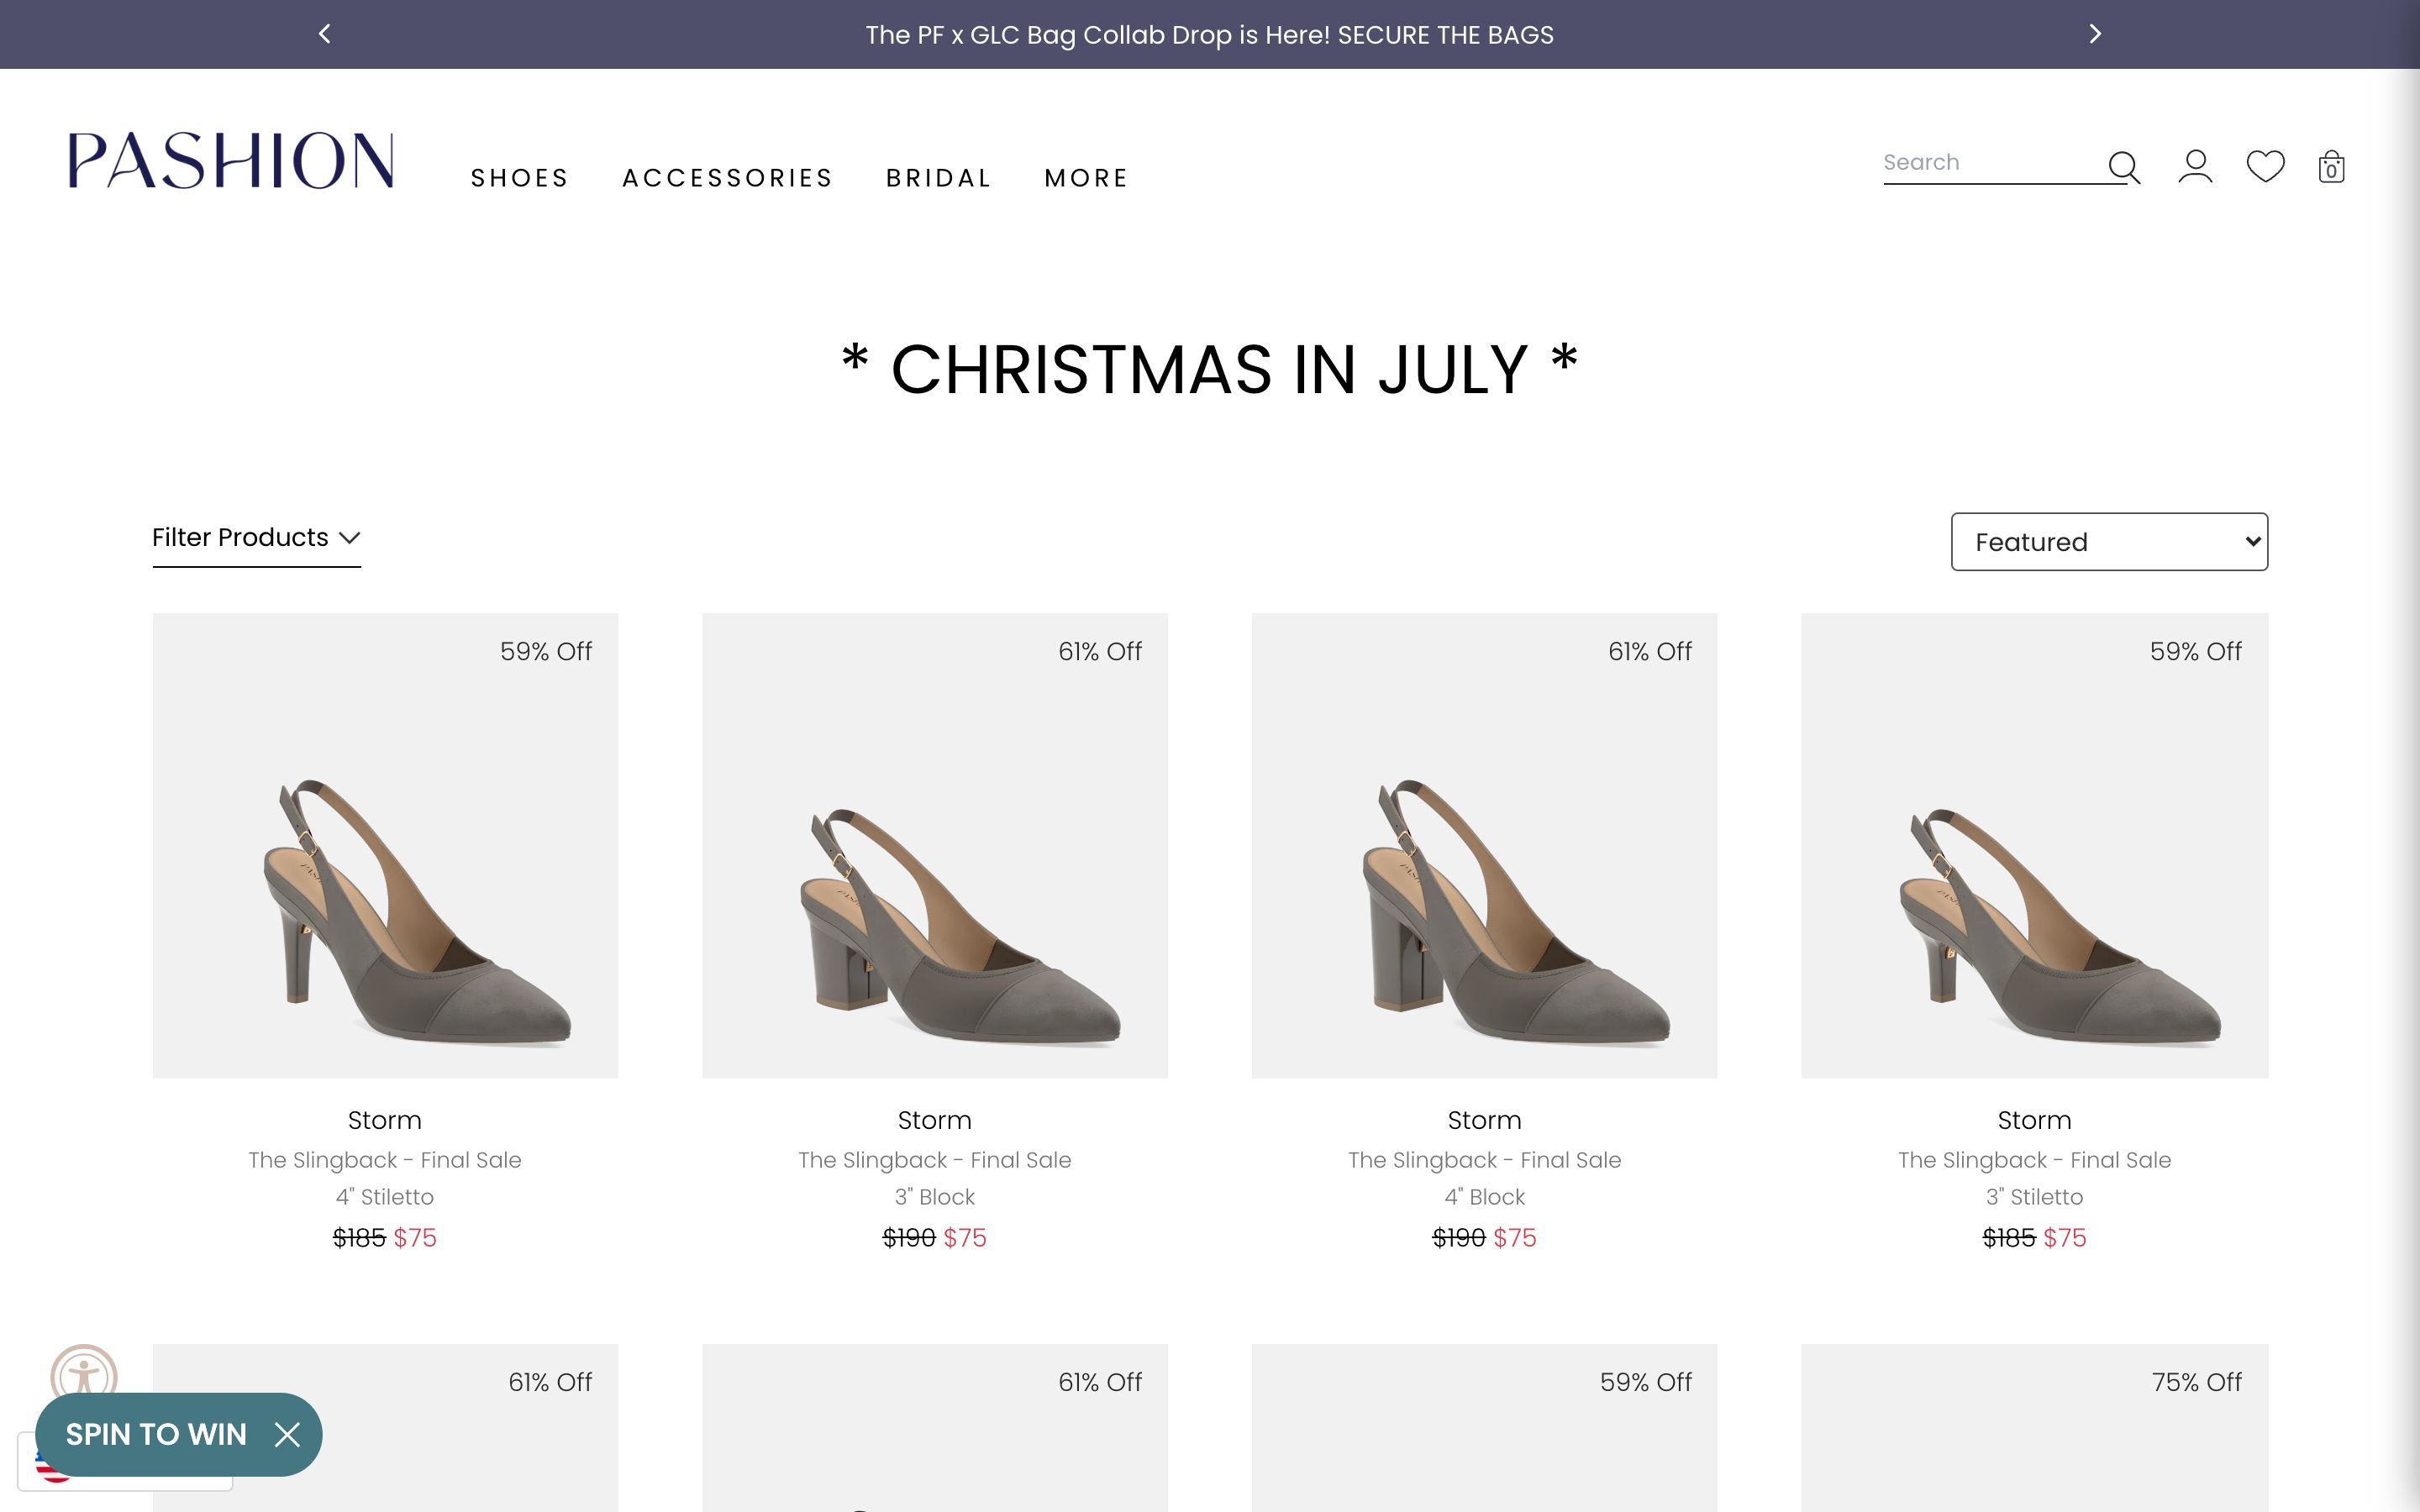Open the search magnifier icon

[x=2124, y=168]
